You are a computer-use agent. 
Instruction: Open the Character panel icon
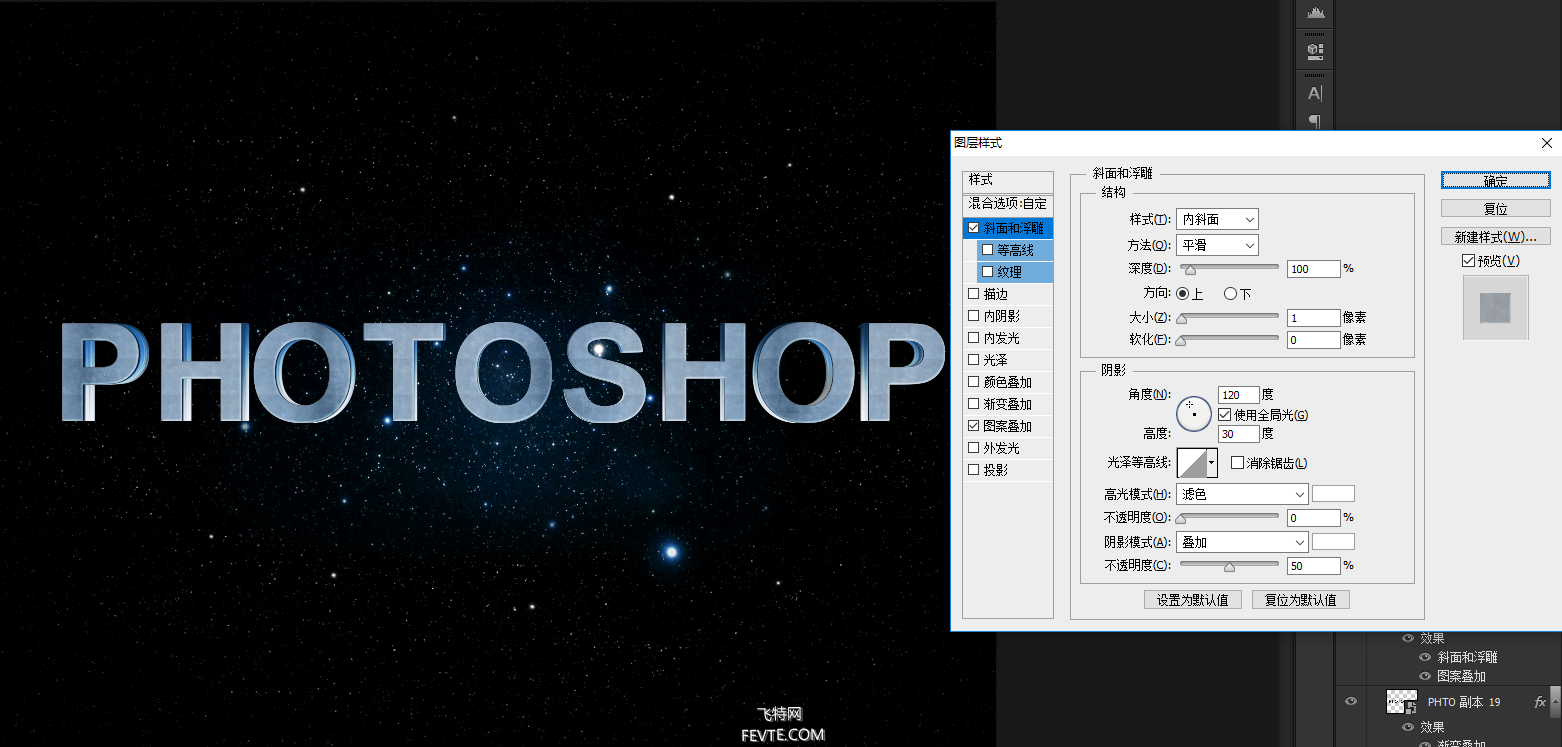1315,93
